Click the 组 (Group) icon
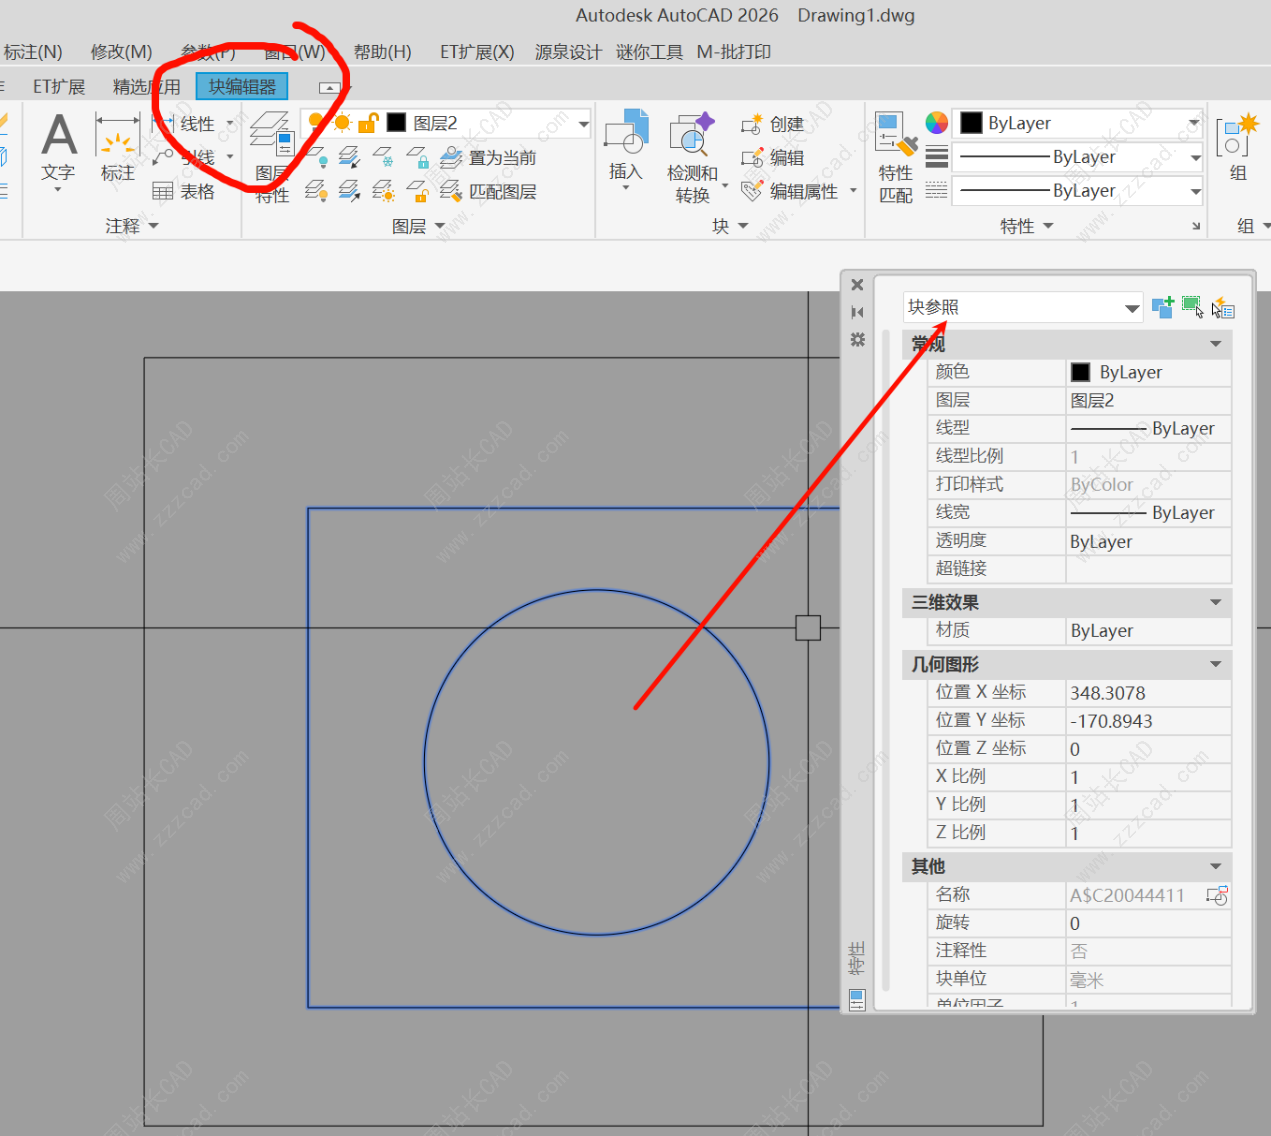 coord(1237,147)
